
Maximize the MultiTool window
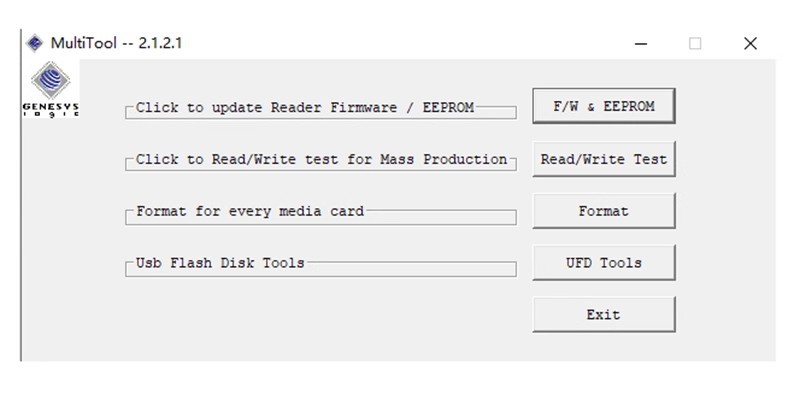click(x=695, y=44)
